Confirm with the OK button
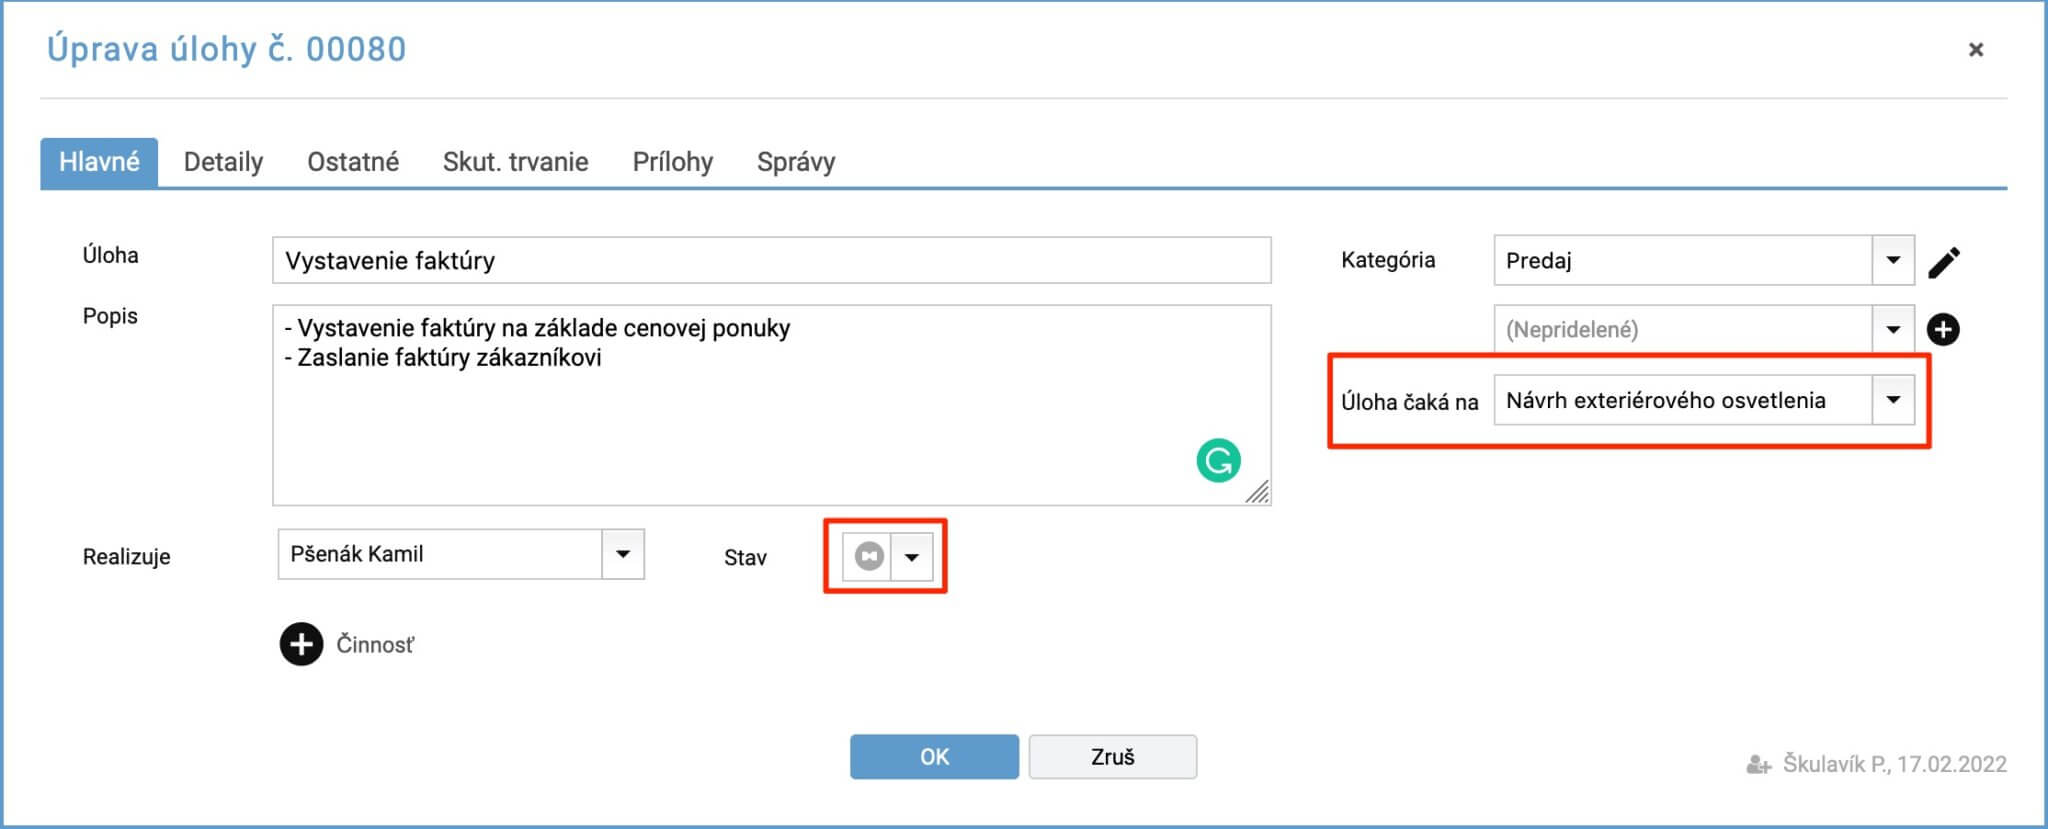This screenshot has height=829, width=2048. [x=934, y=757]
